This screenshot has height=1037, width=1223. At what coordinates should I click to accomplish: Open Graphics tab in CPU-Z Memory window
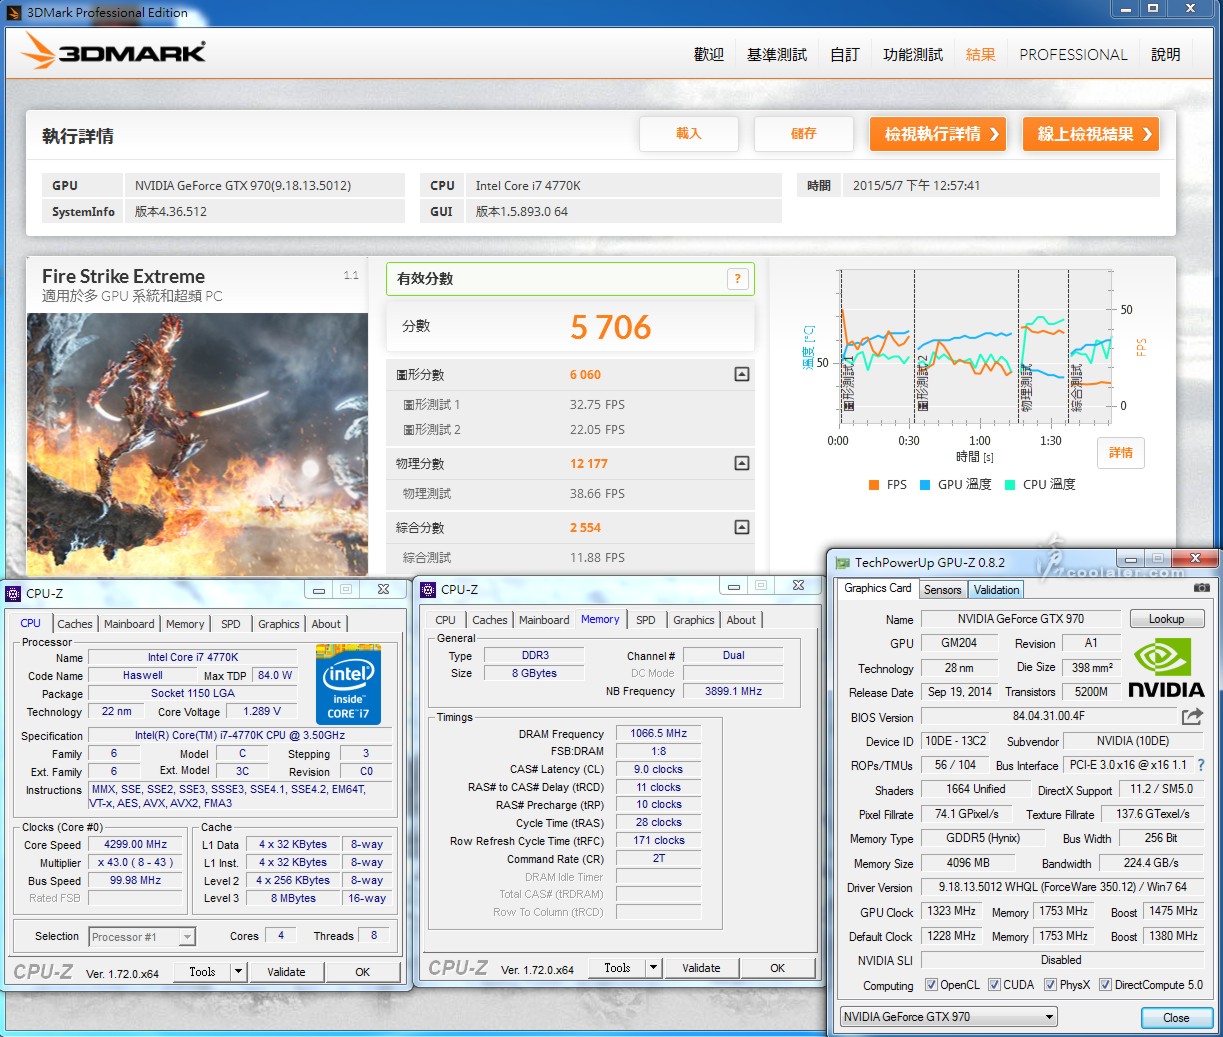694,620
